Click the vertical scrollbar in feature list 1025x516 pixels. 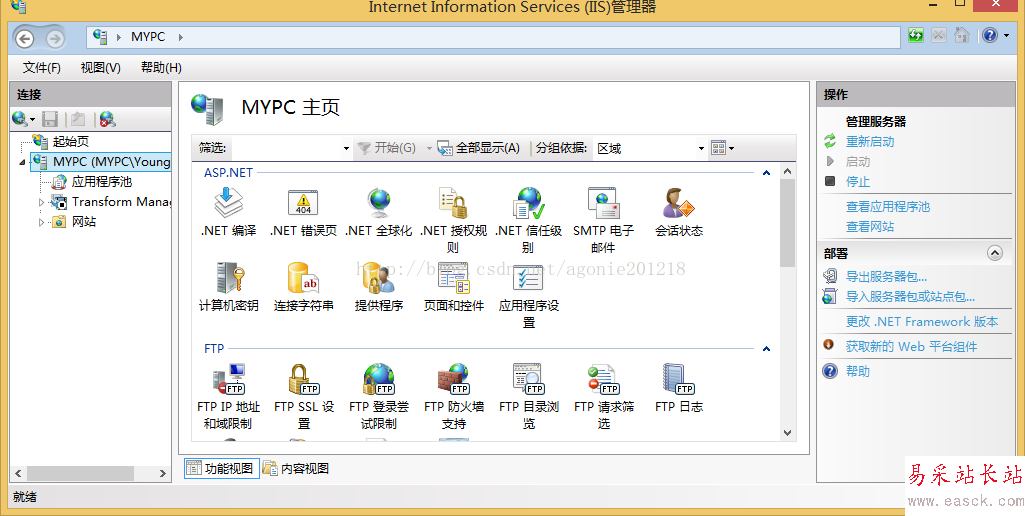point(787,224)
